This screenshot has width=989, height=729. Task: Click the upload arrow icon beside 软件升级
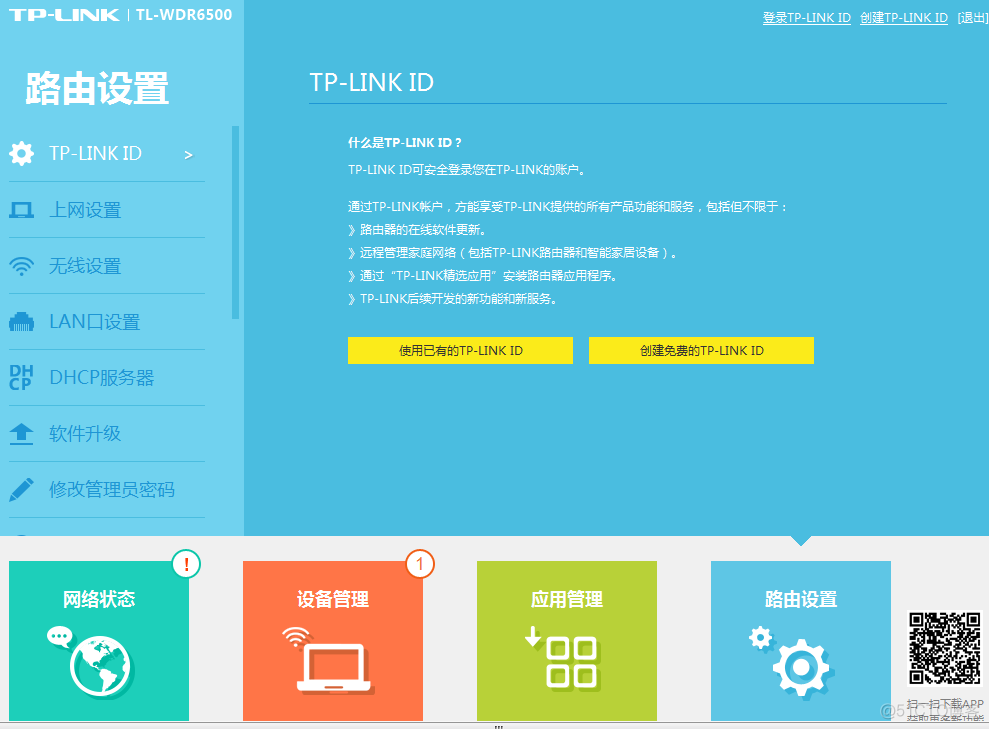coord(21,434)
